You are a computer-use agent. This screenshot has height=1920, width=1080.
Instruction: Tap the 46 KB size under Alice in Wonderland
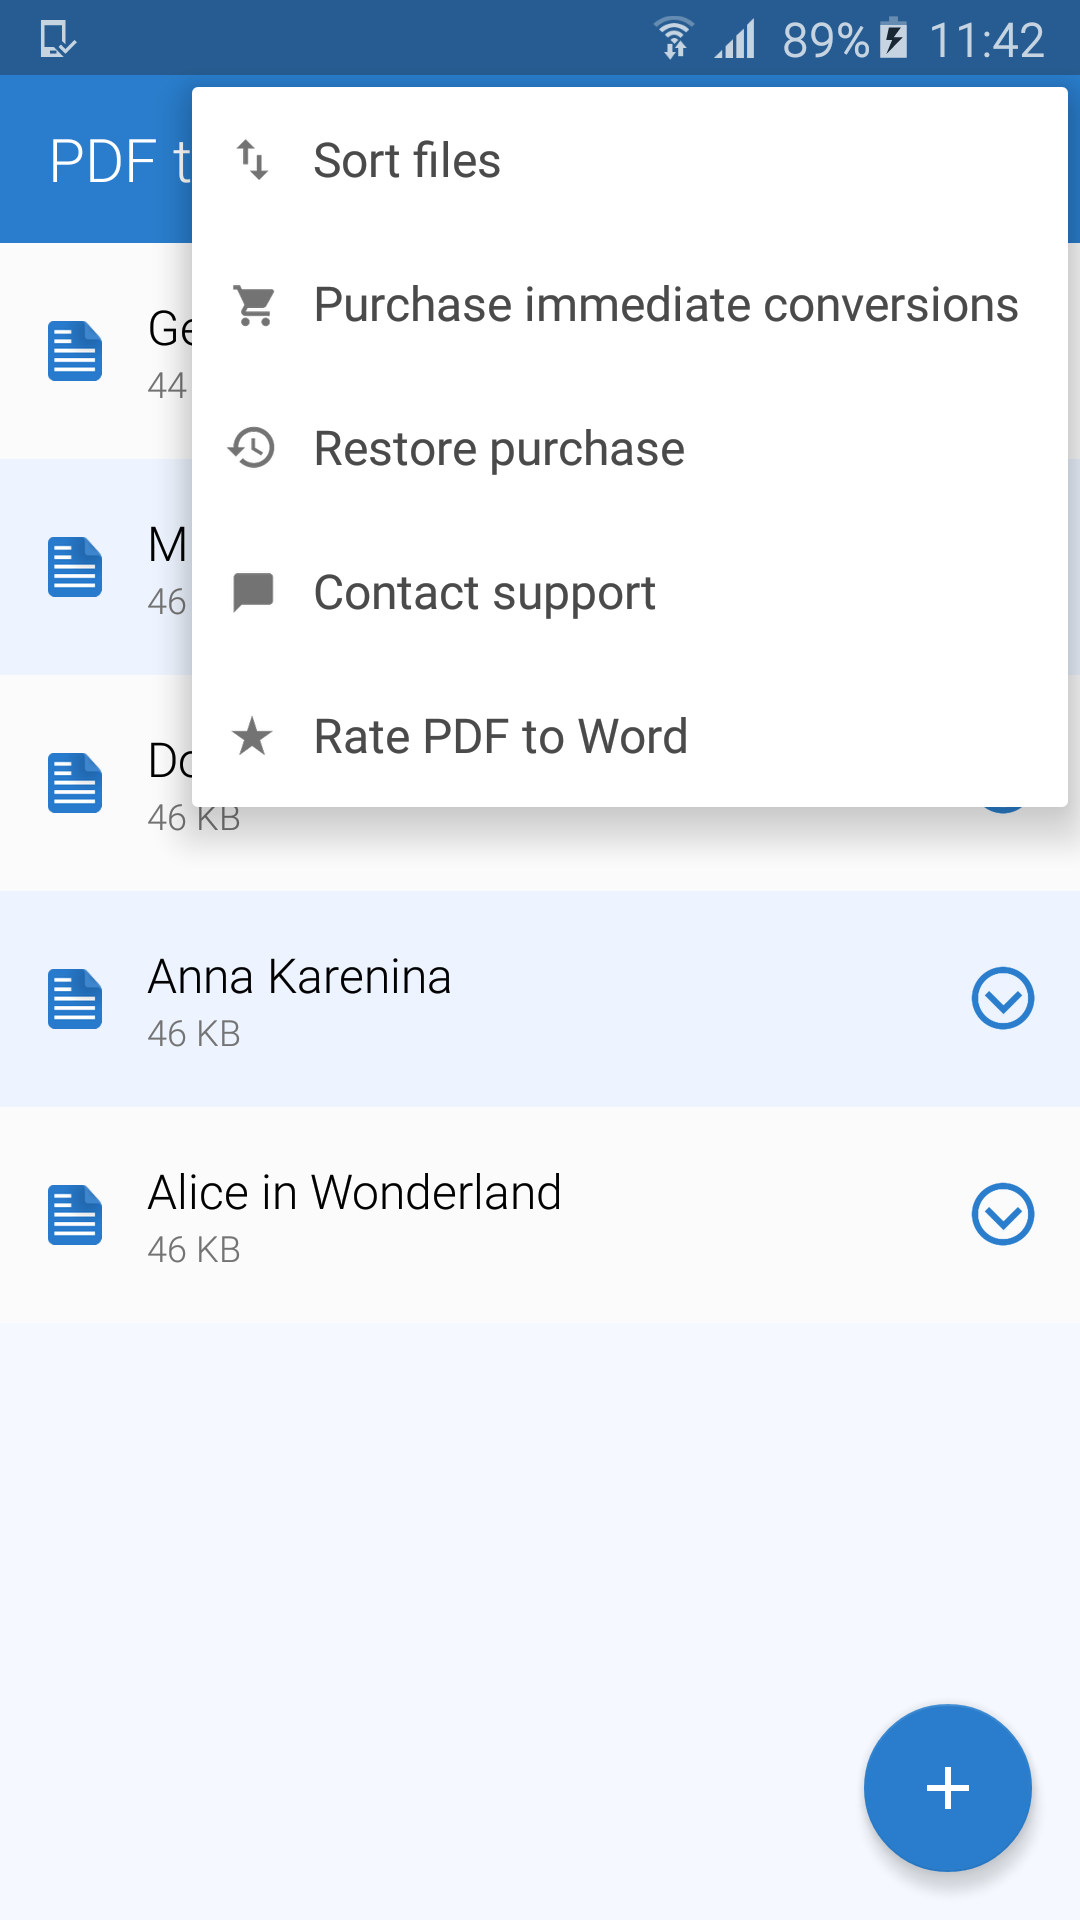[x=194, y=1250]
